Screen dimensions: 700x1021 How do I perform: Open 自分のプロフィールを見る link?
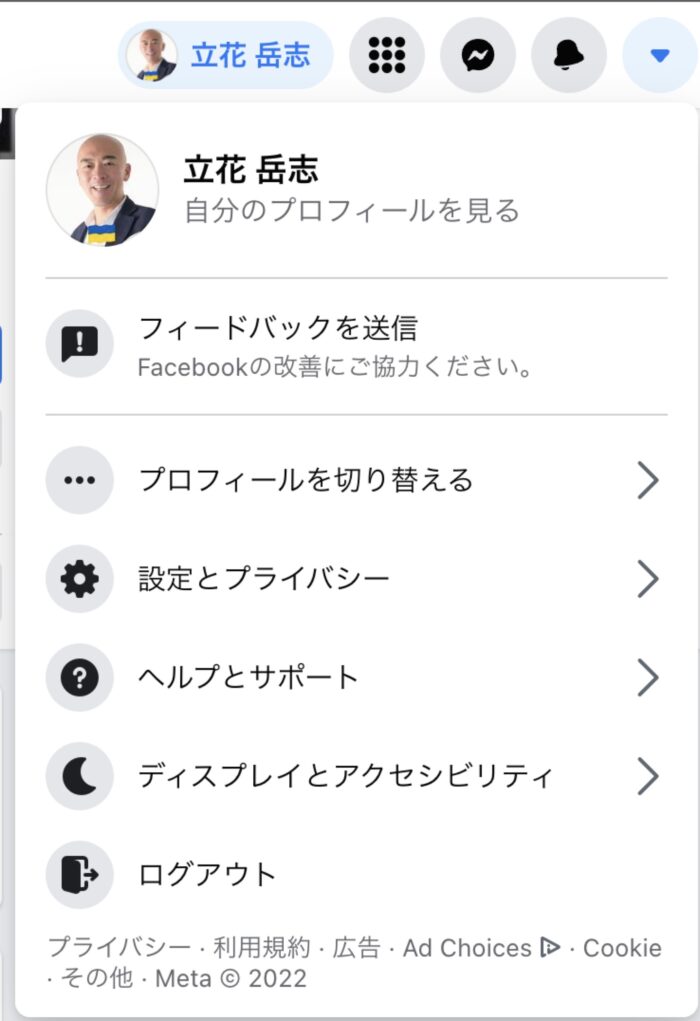click(352, 211)
